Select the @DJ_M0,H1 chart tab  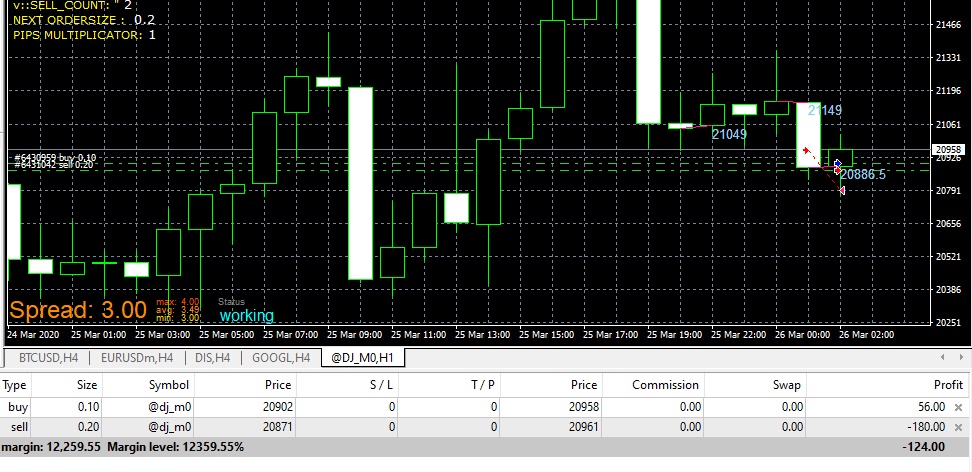[363, 358]
